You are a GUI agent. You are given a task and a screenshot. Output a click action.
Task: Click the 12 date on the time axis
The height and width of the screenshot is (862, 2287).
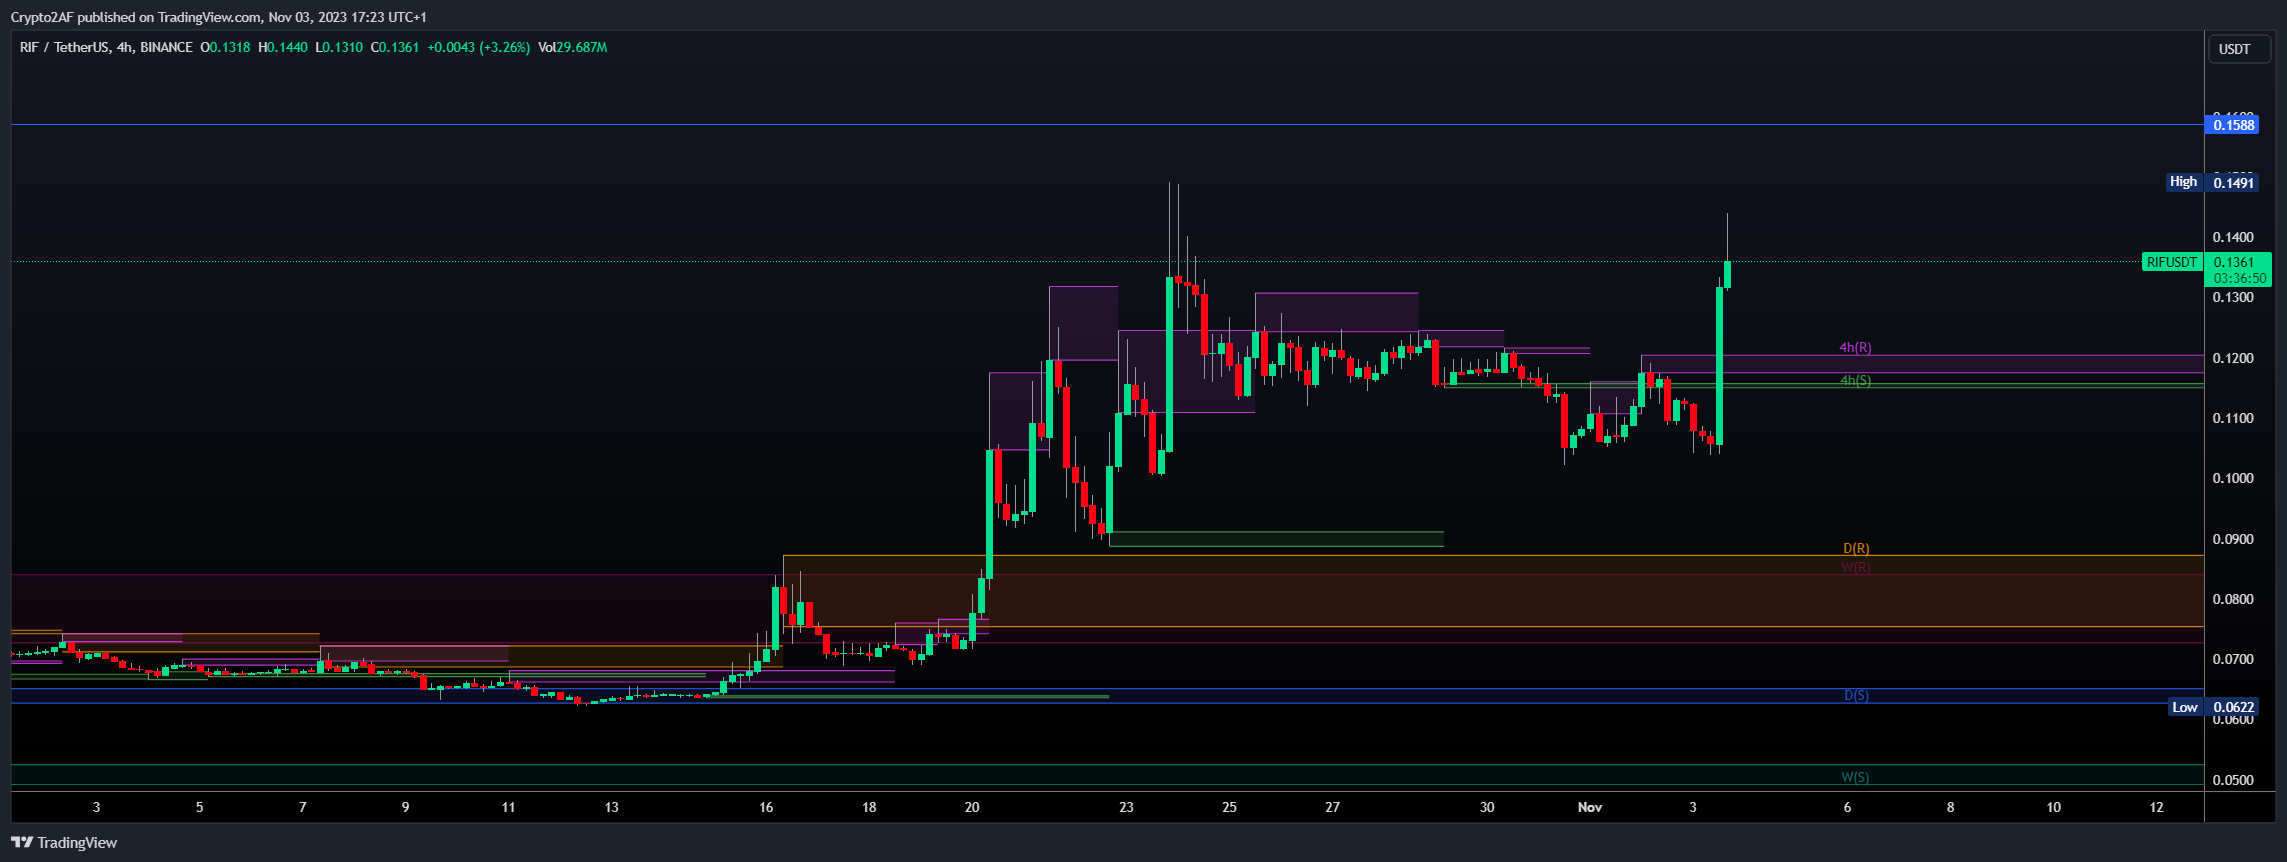(x=2156, y=807)
